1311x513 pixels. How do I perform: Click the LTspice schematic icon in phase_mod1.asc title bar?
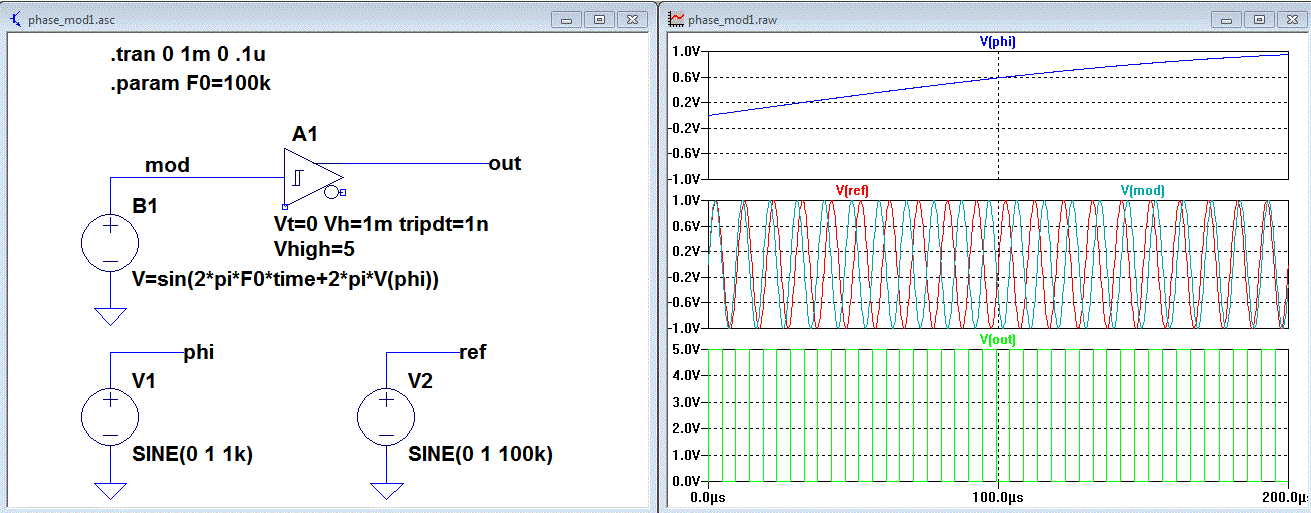(x=14, y=19)
